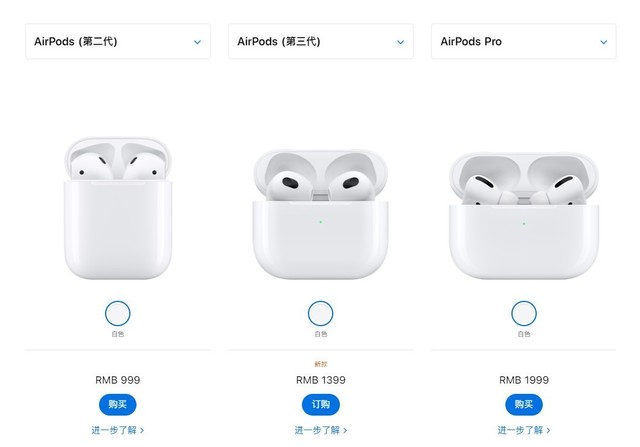Screen dimensions: 640x447
Task: Click the AirPods Pro product image
Action: (524, 216)
